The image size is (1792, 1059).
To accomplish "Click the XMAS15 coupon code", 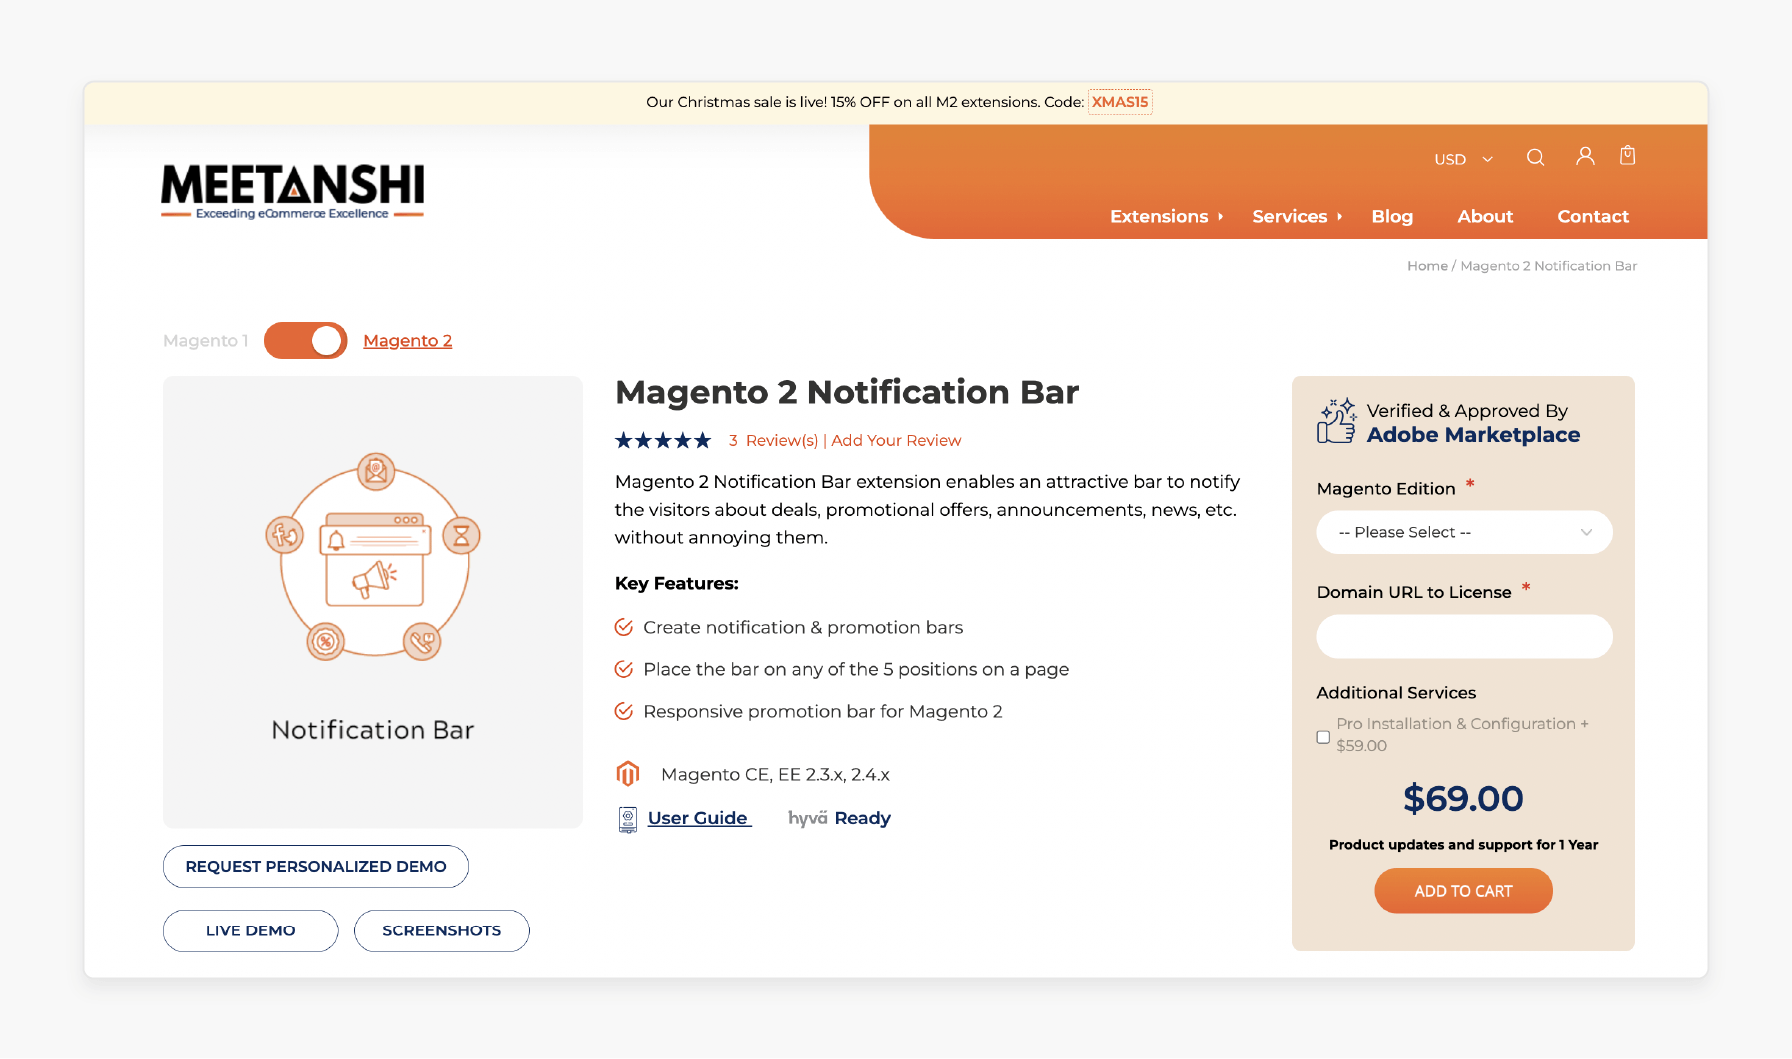I will click(x=1120, y=102).
